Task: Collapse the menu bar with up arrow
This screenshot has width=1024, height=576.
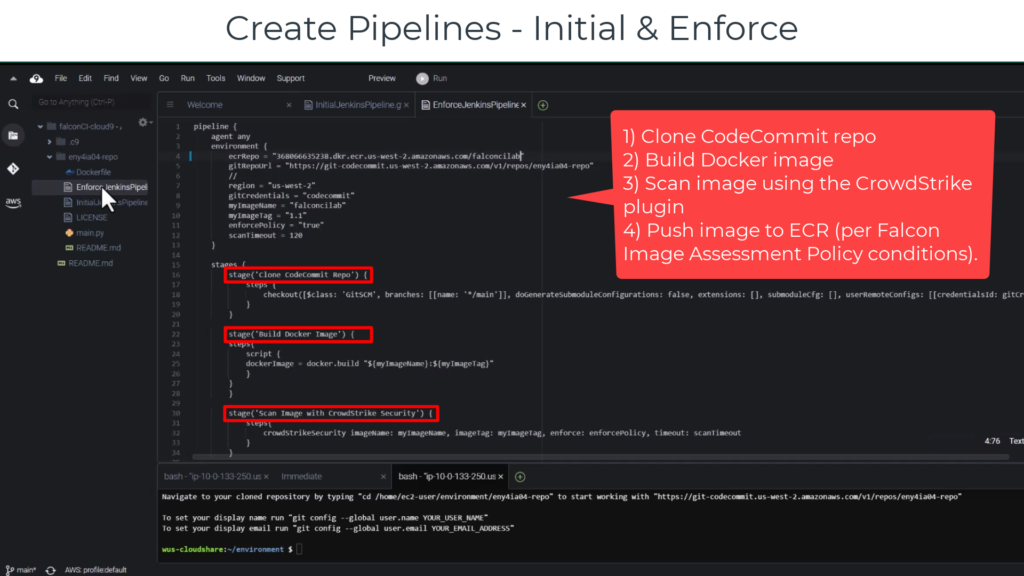Action: tap(13, 78)
